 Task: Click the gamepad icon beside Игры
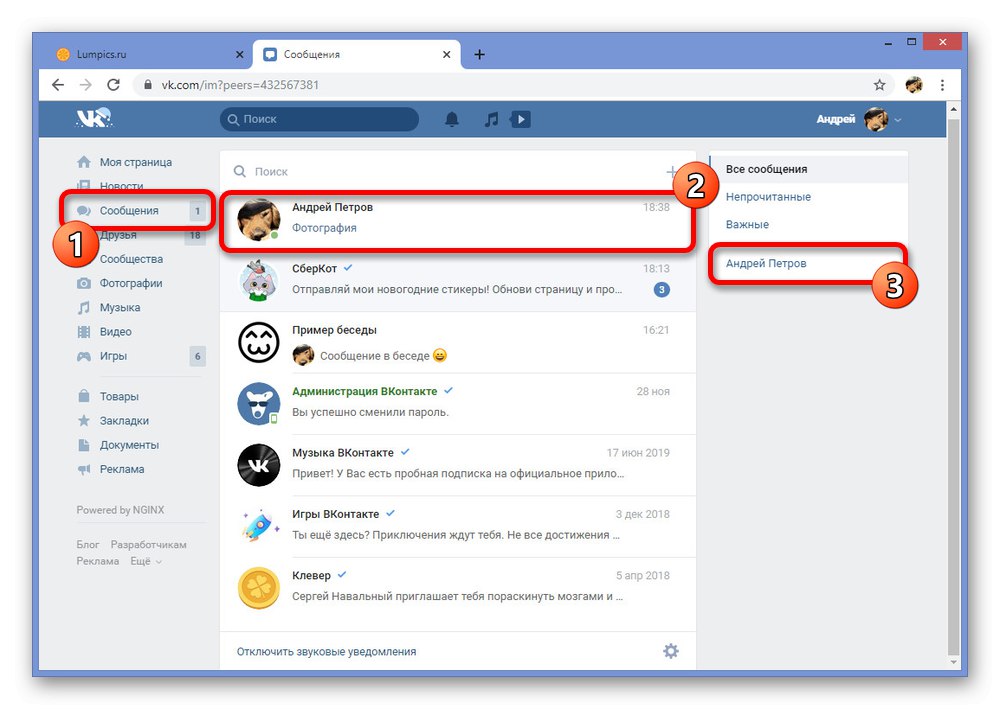(x=84, y=356)
